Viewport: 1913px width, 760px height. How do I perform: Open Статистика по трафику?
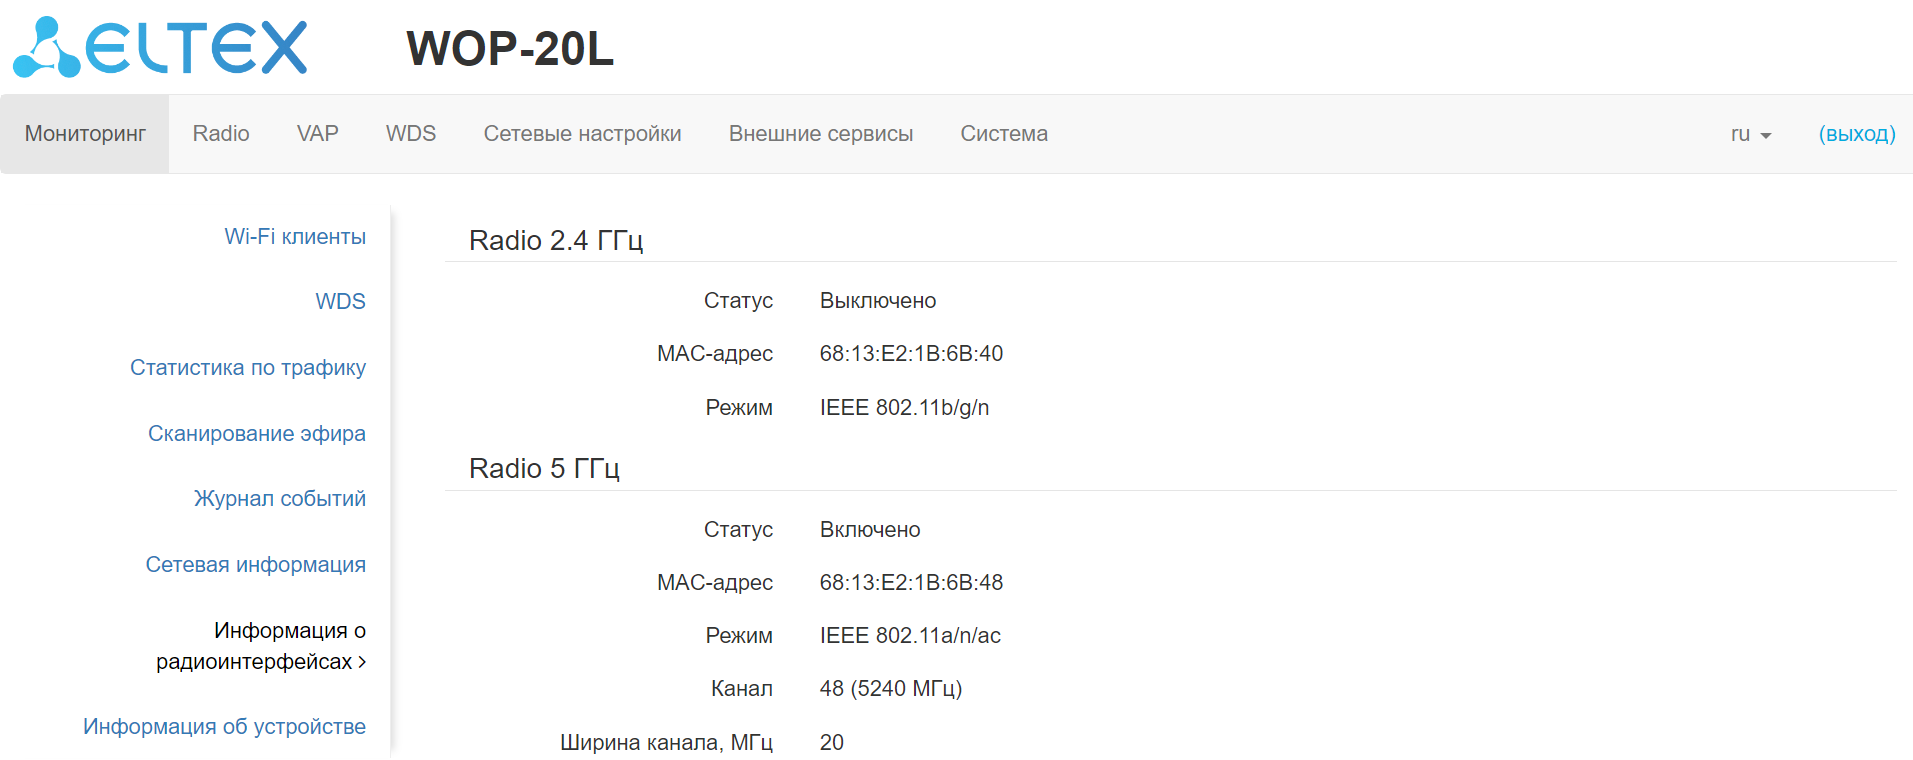248,368
